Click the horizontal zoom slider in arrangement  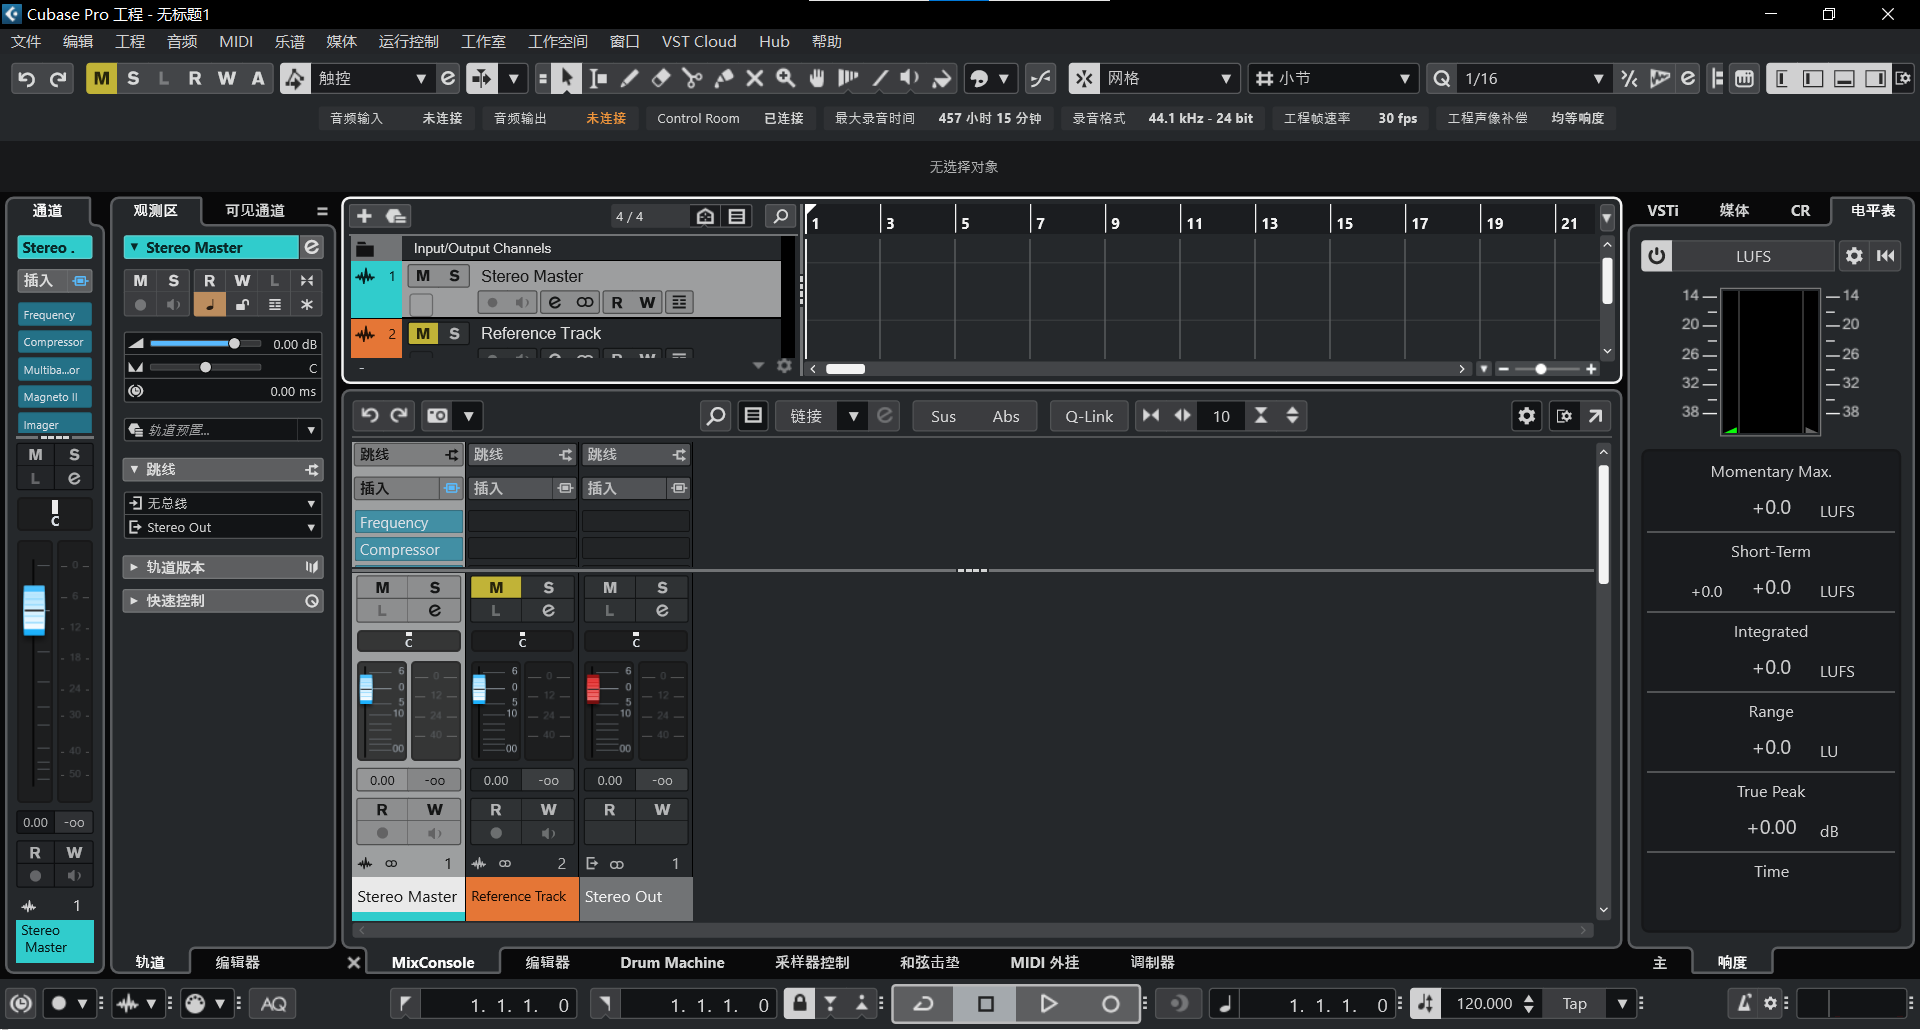click(1548, 369)
